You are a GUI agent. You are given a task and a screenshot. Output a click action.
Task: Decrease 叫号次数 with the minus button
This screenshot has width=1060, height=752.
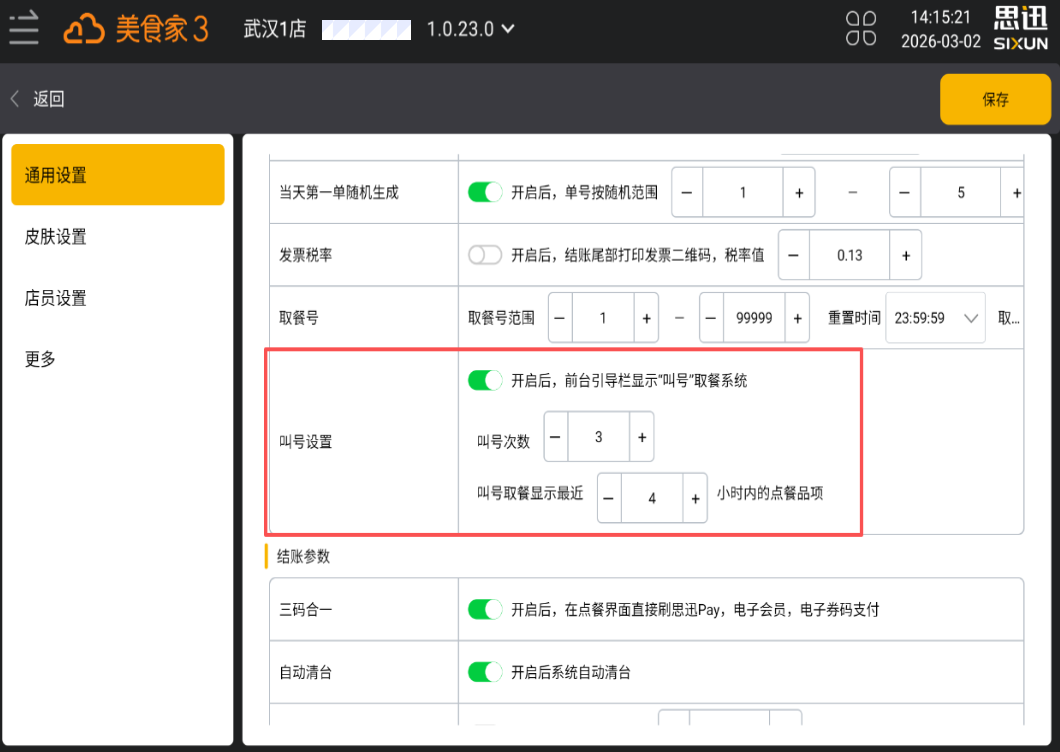pos(556,437)
